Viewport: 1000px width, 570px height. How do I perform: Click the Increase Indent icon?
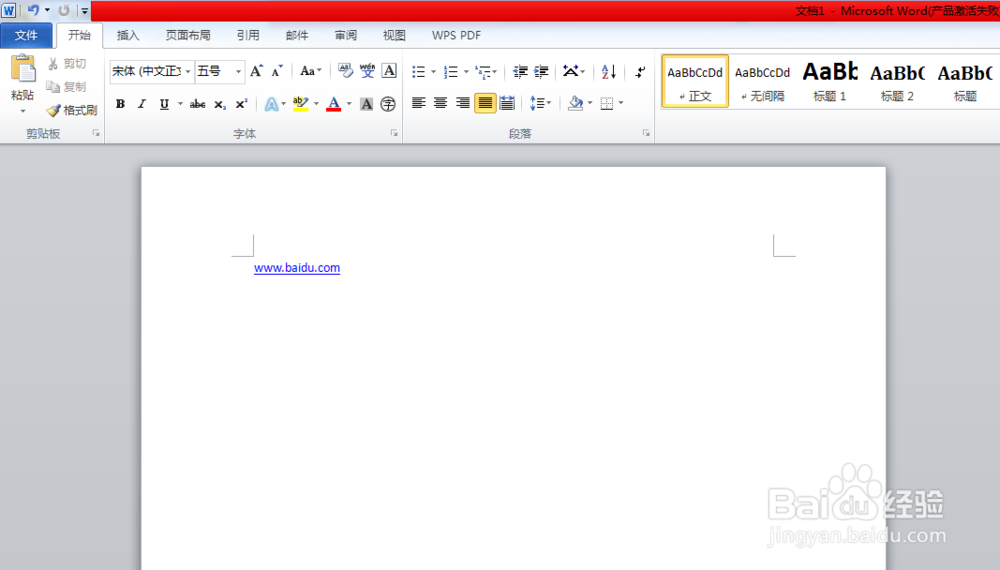click(541, 71)
